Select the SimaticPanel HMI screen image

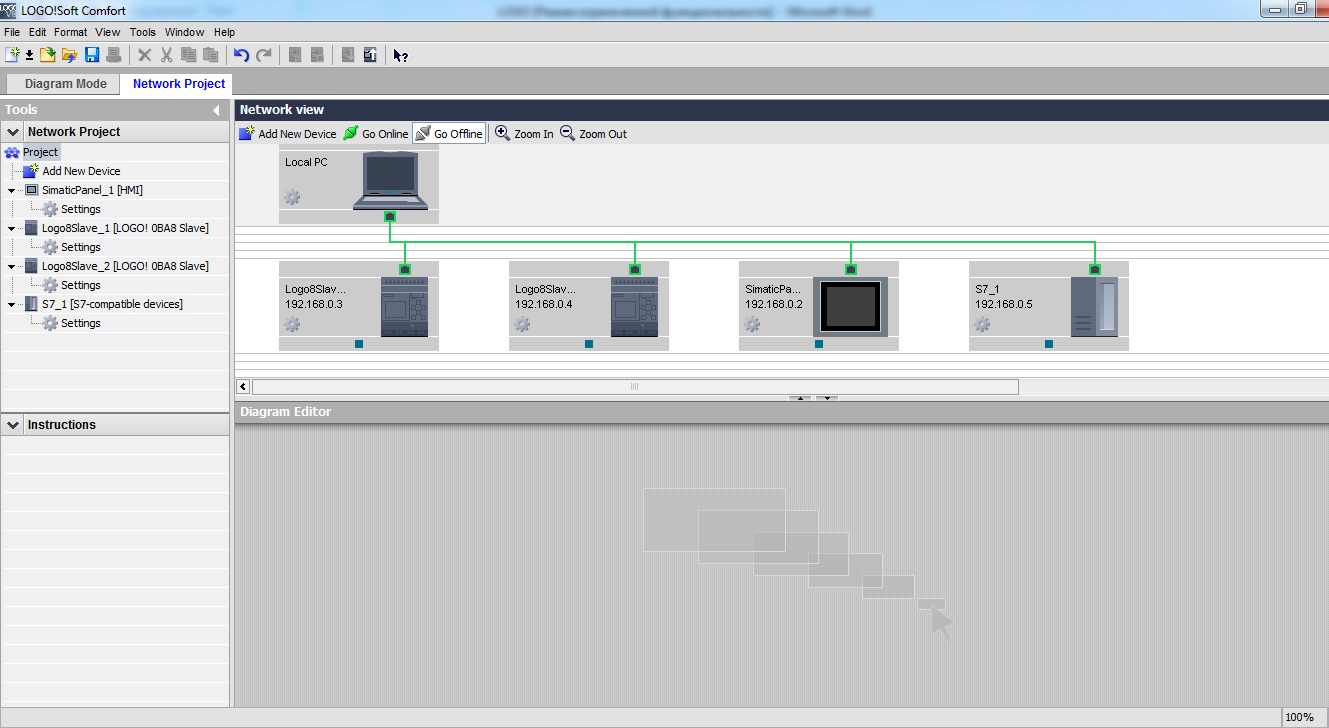pos(850,307)
